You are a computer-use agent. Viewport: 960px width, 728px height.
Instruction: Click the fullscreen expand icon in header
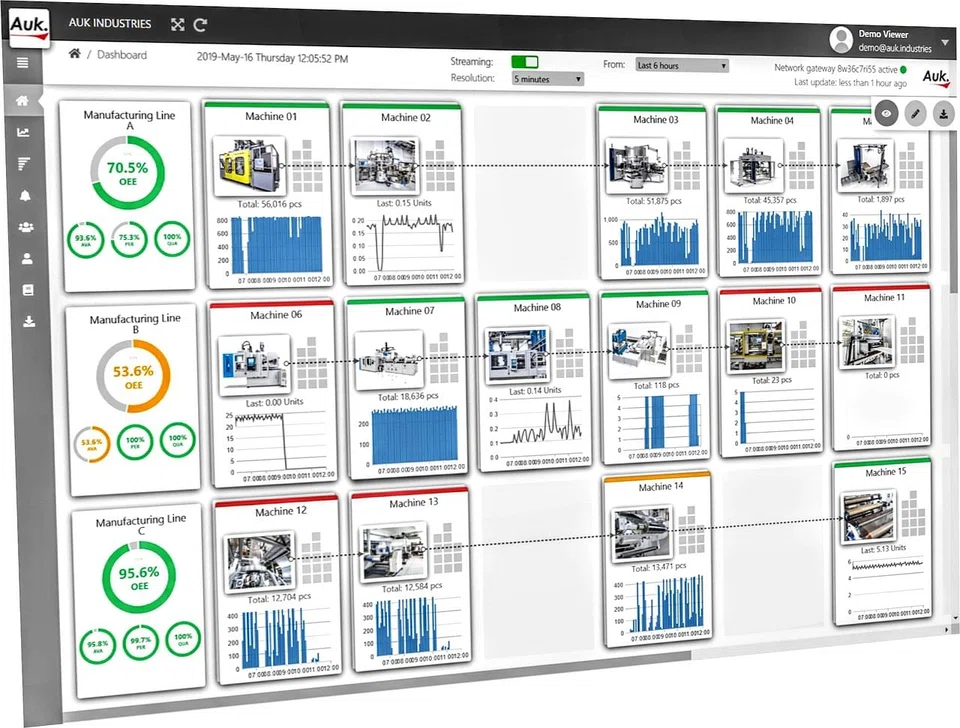(x=178, y=25)
